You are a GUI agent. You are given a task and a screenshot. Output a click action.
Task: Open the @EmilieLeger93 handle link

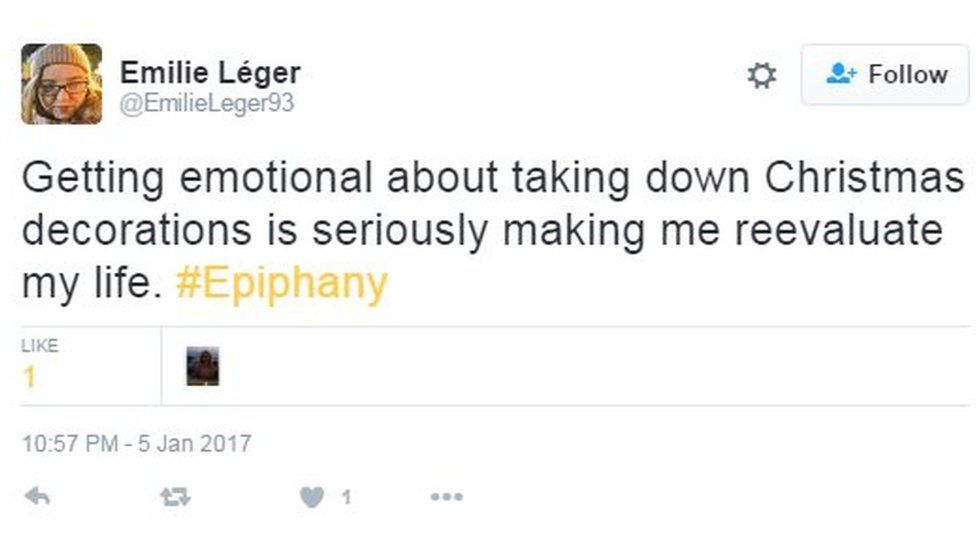click(x=207, y=103)
